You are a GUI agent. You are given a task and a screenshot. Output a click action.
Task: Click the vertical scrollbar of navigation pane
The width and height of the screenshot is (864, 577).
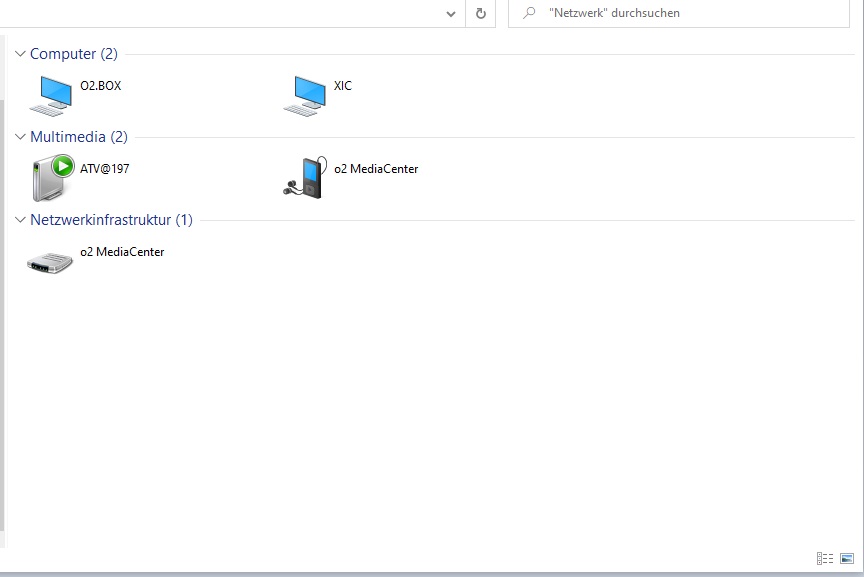(x=2, y=315)
